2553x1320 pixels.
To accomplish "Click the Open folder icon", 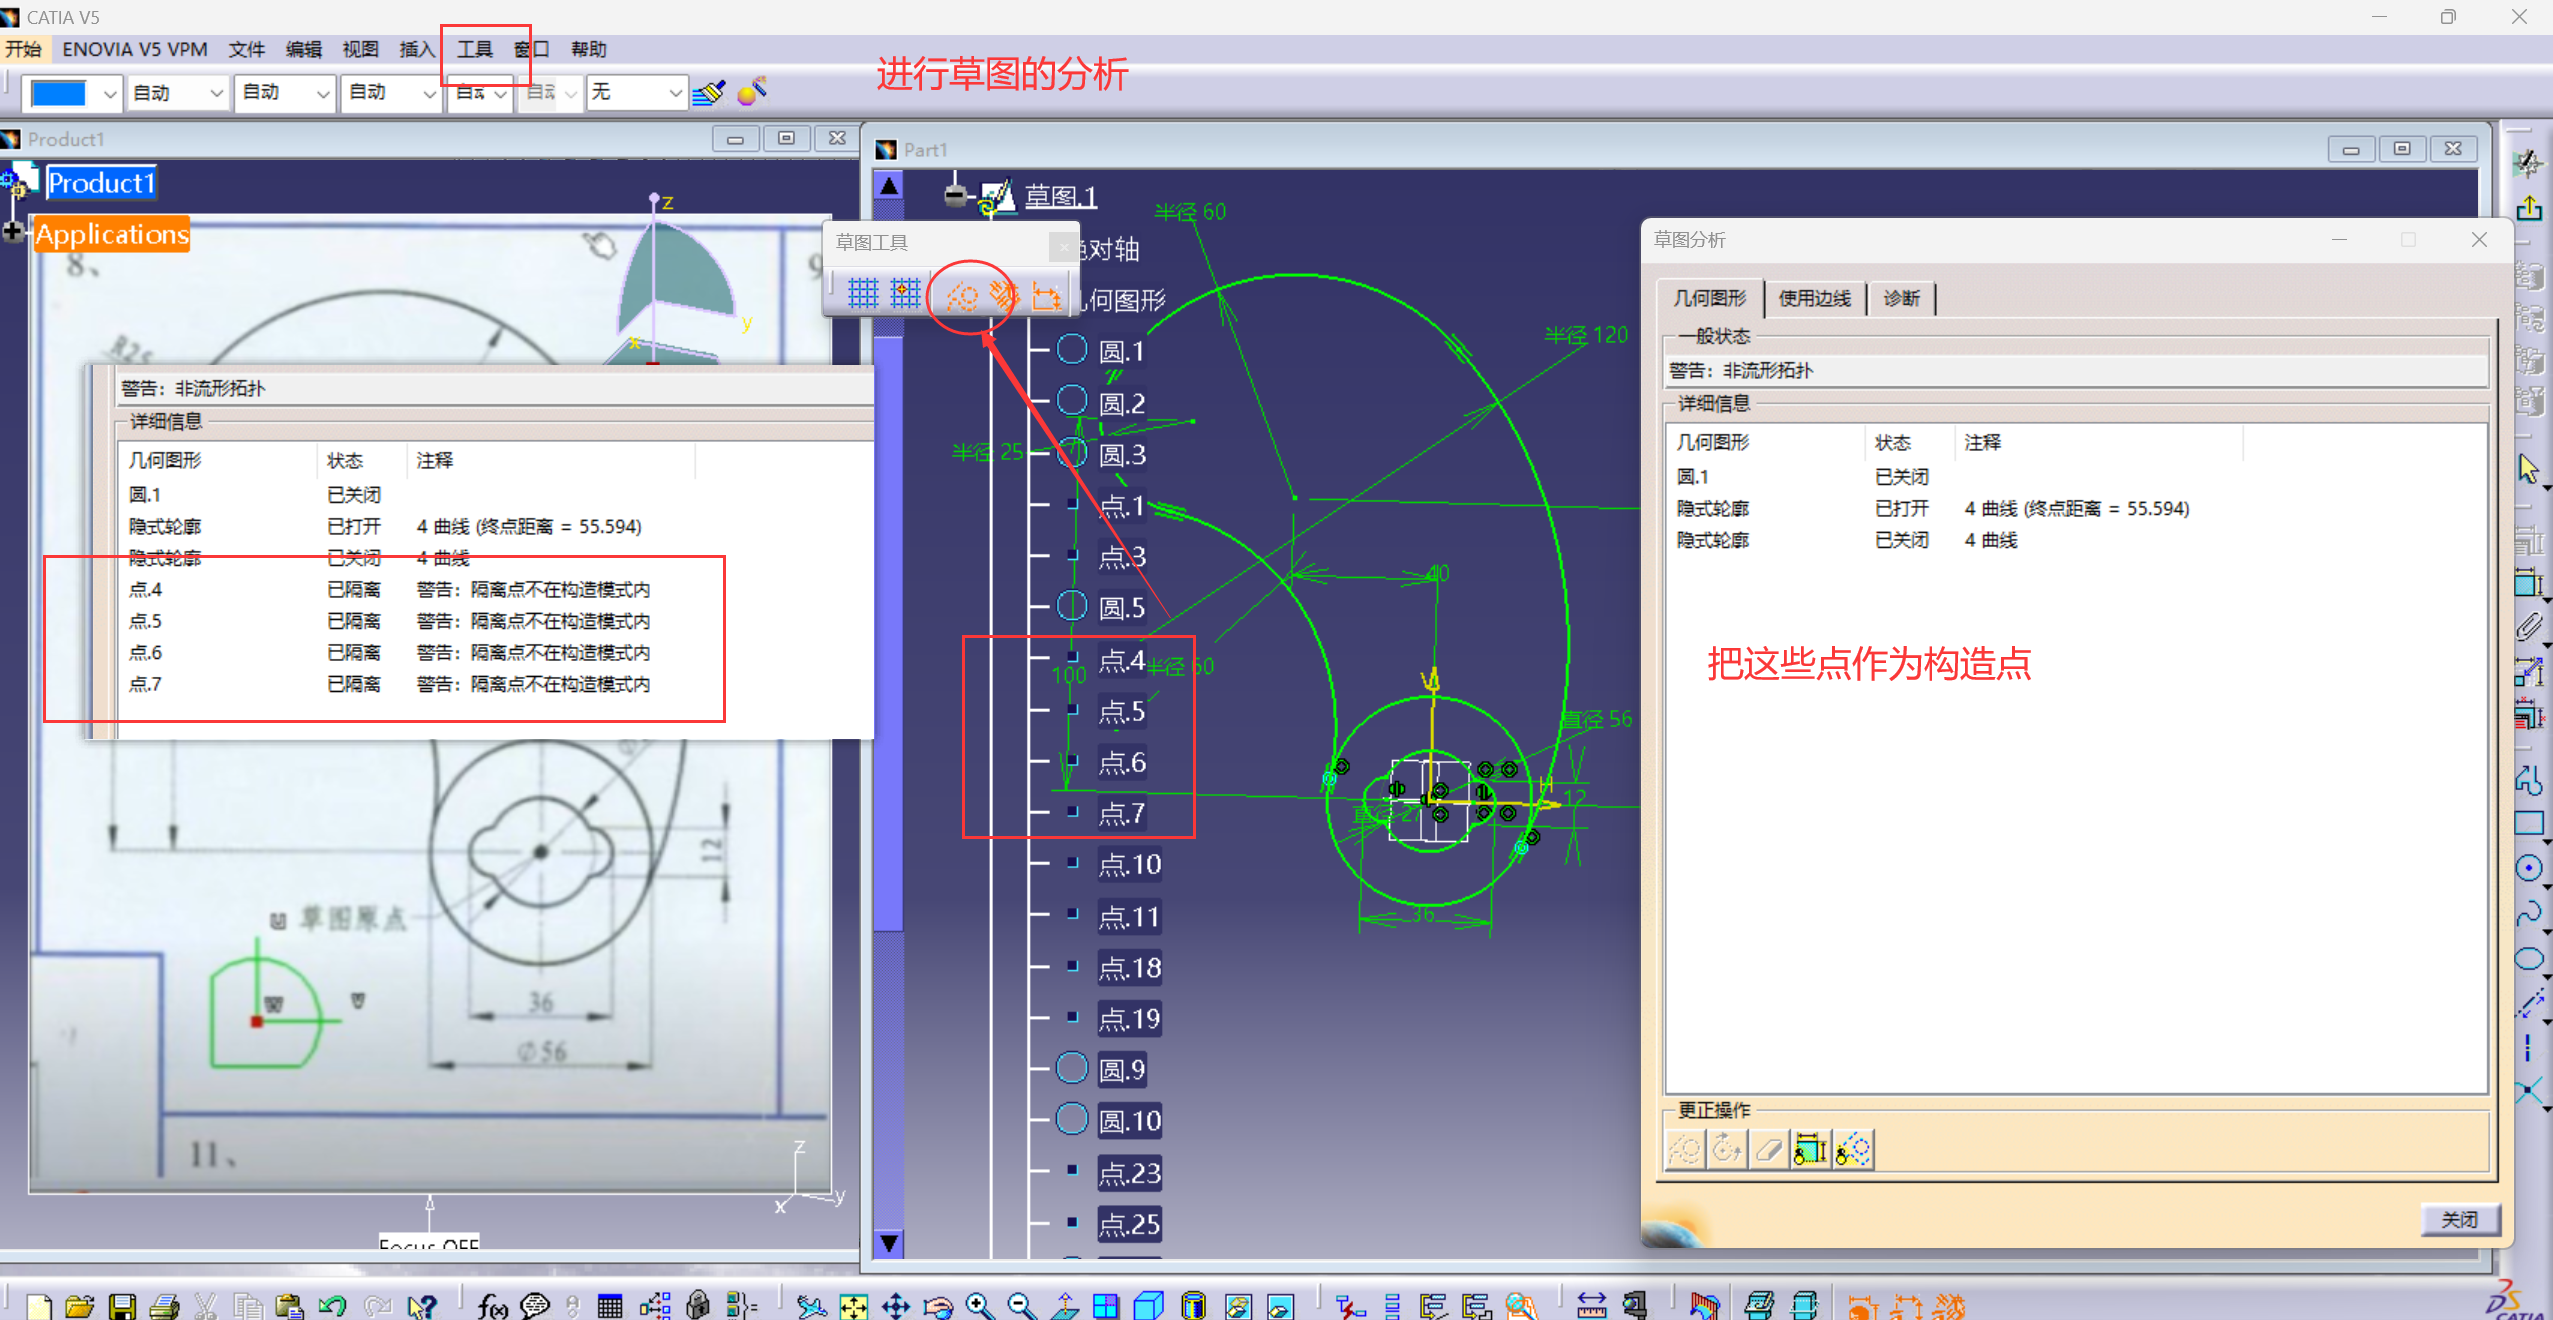I will click(x=79, y=1306).
